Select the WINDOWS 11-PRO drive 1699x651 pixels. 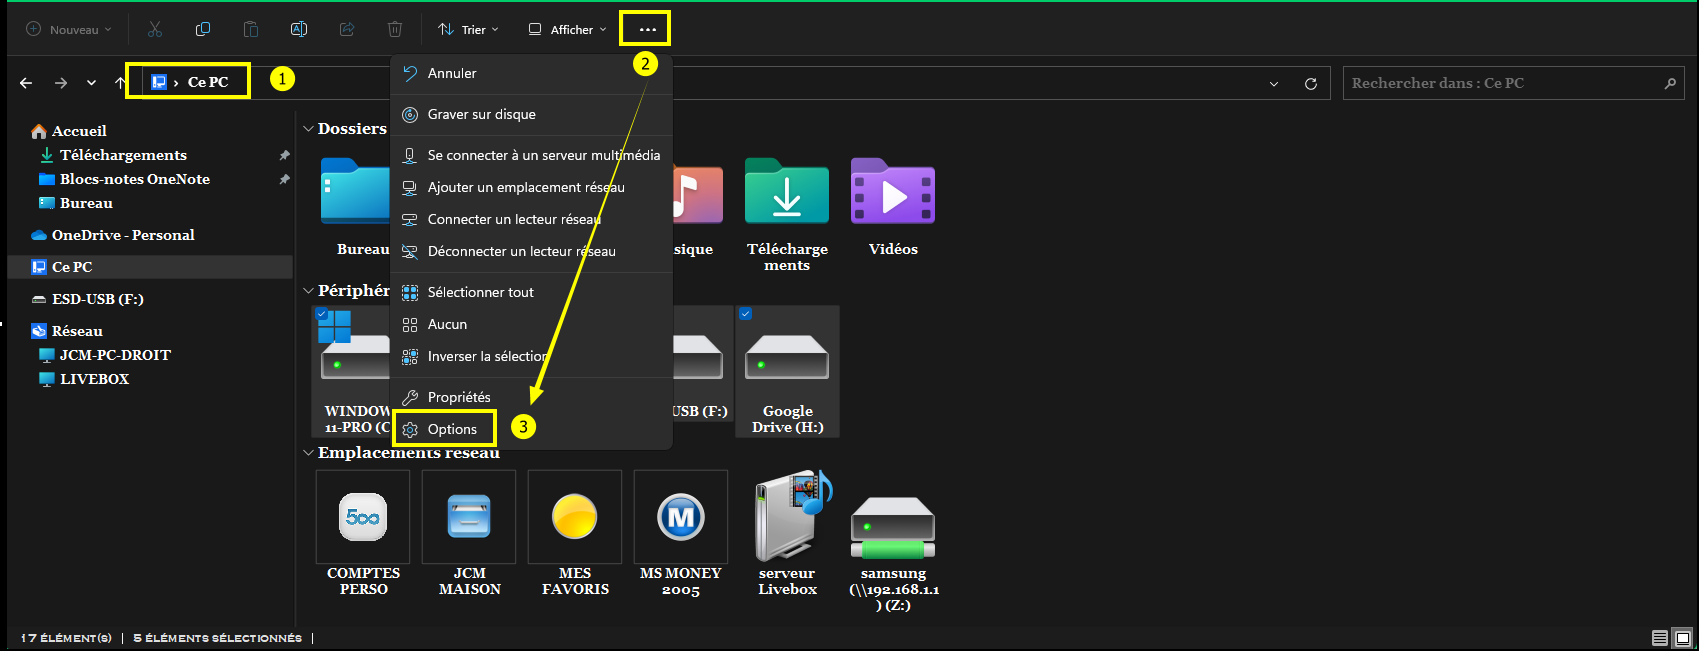353,372
